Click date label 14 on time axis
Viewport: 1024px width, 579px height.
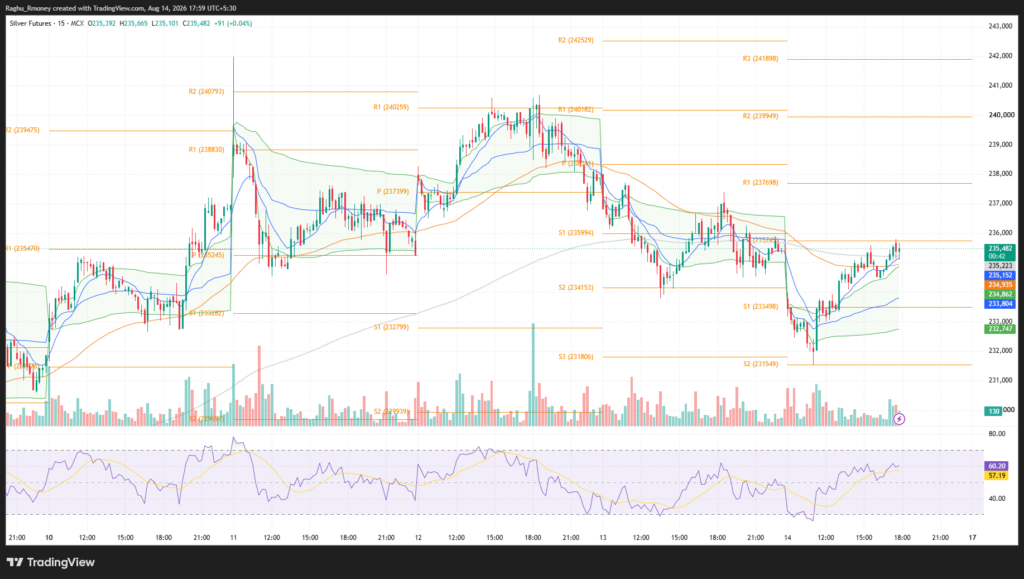point(788,538)
